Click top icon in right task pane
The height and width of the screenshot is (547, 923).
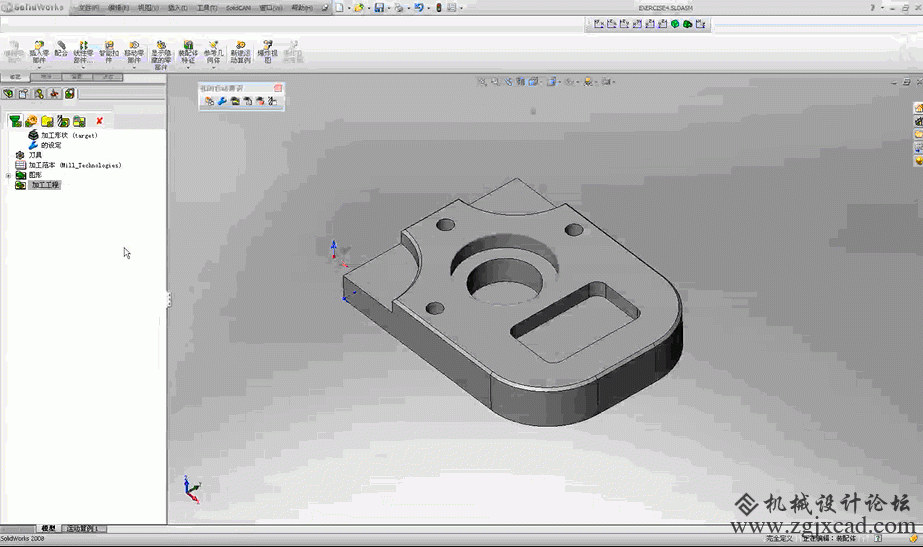[x=918, y=108]
